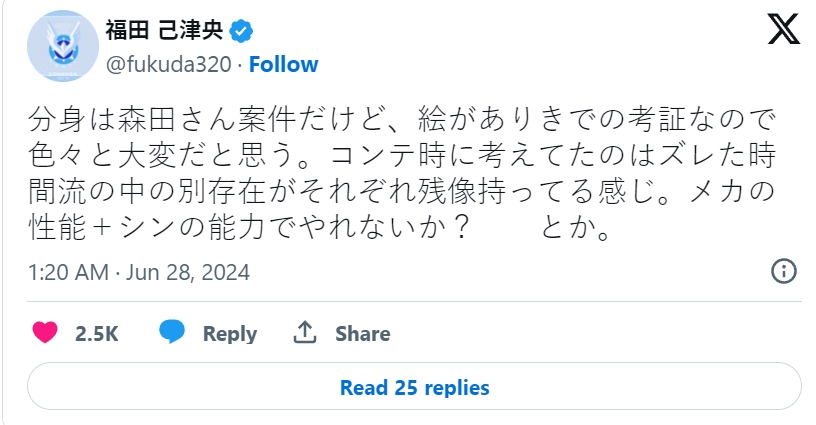Click the @fukuda320 handle
Screen dimensions: 816x425
tap(167, 65)
